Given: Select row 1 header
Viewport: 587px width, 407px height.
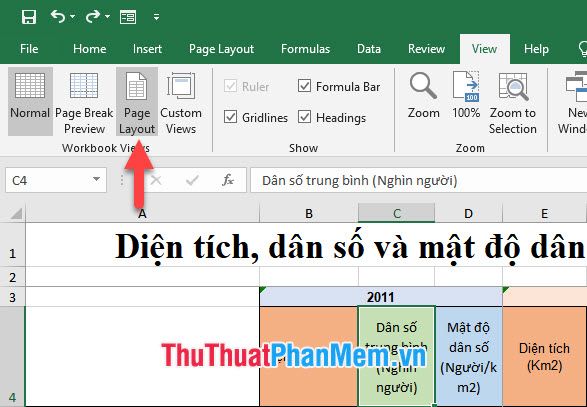Looking at the screenshot, I should coord(13,245).
